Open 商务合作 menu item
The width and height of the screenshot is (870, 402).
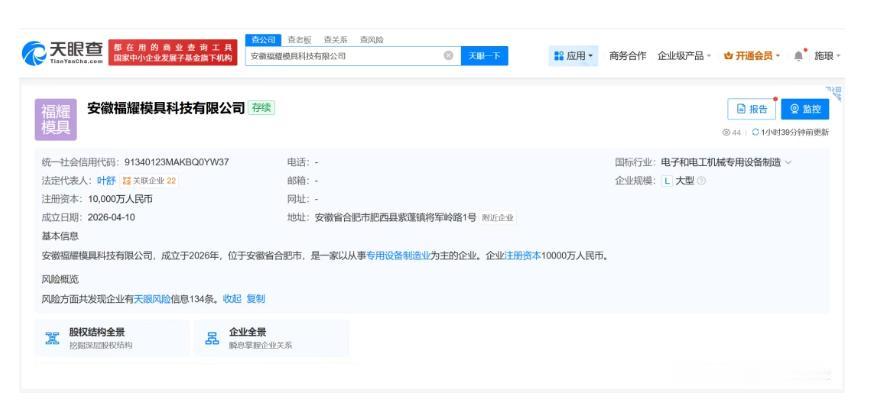coord(628,56)
